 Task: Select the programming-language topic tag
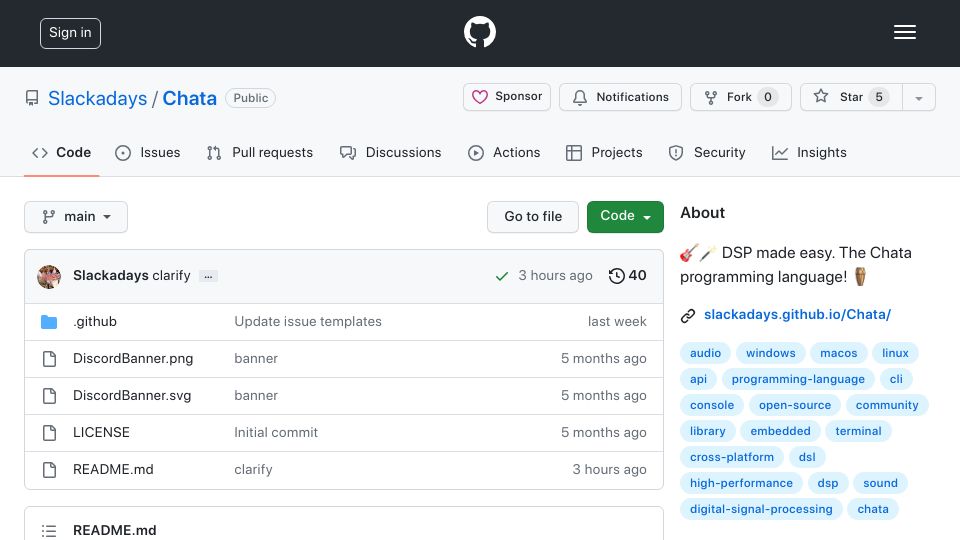tap(798, 379)
